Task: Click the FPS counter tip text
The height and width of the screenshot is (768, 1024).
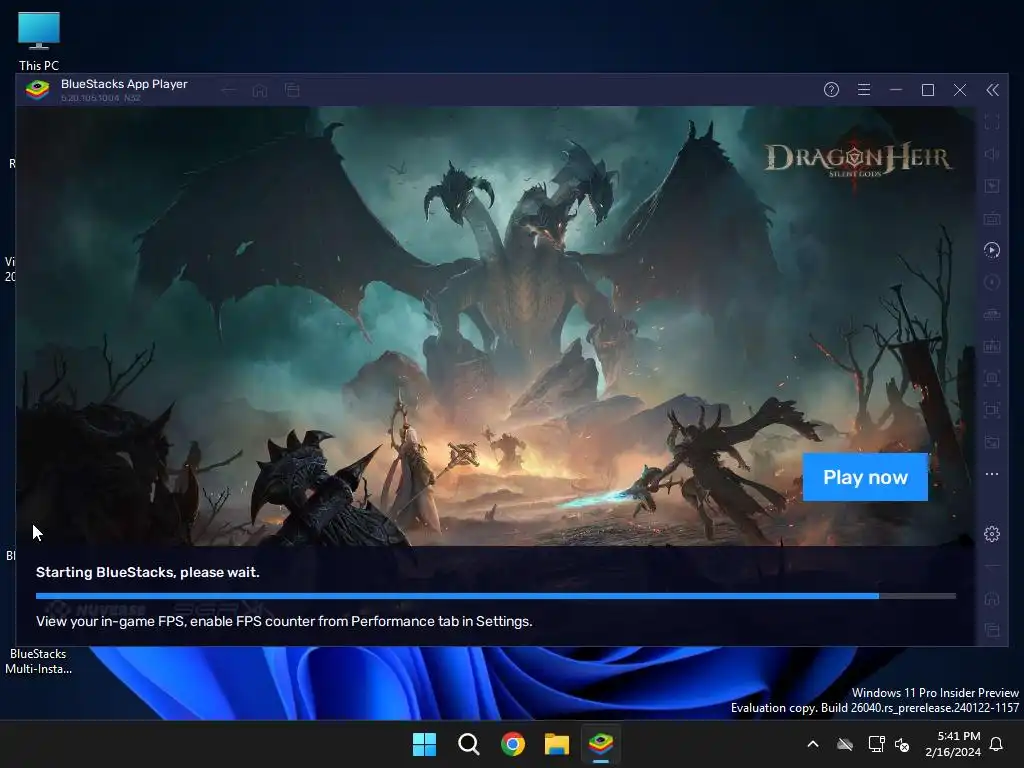Action: point(284,622)
